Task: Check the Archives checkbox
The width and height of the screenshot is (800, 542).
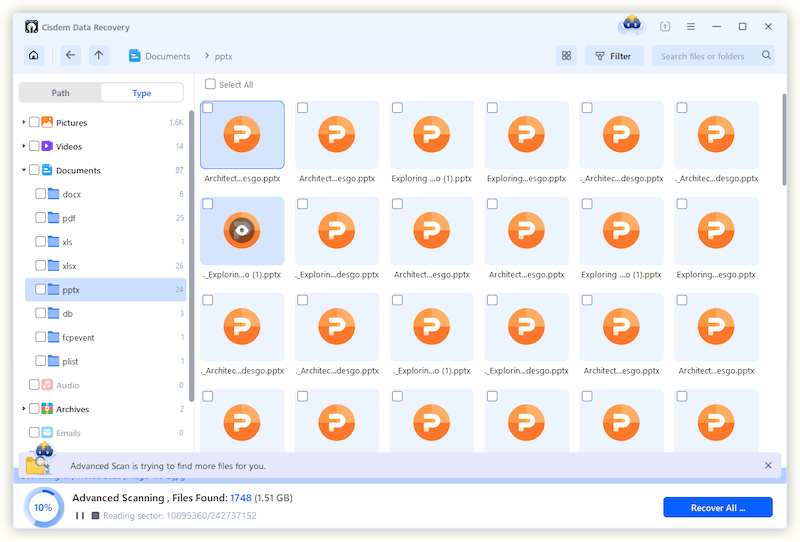Action: click(34, 409)
